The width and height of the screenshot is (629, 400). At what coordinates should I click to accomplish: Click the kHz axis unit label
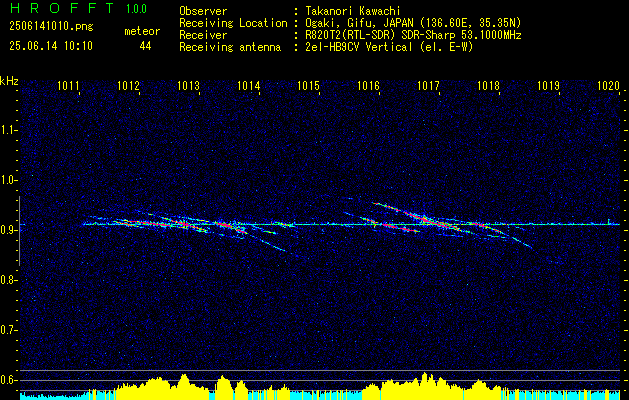9,81
